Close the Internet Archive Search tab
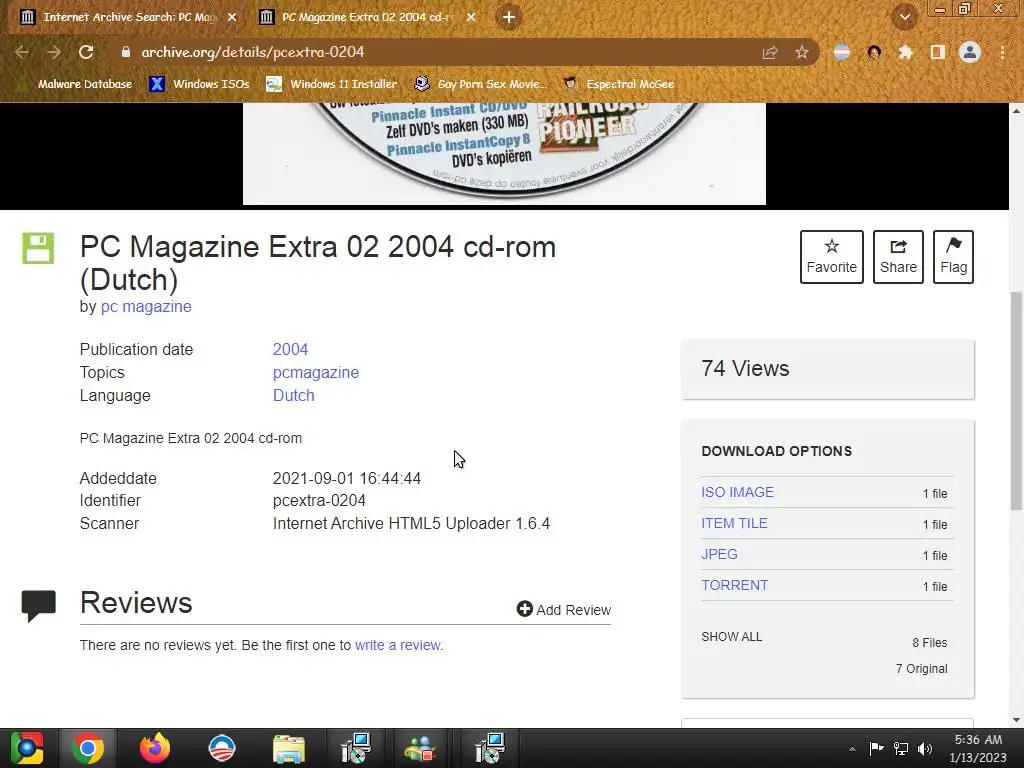This screenshot has width=1024, height=768. [x=232, y=17]
